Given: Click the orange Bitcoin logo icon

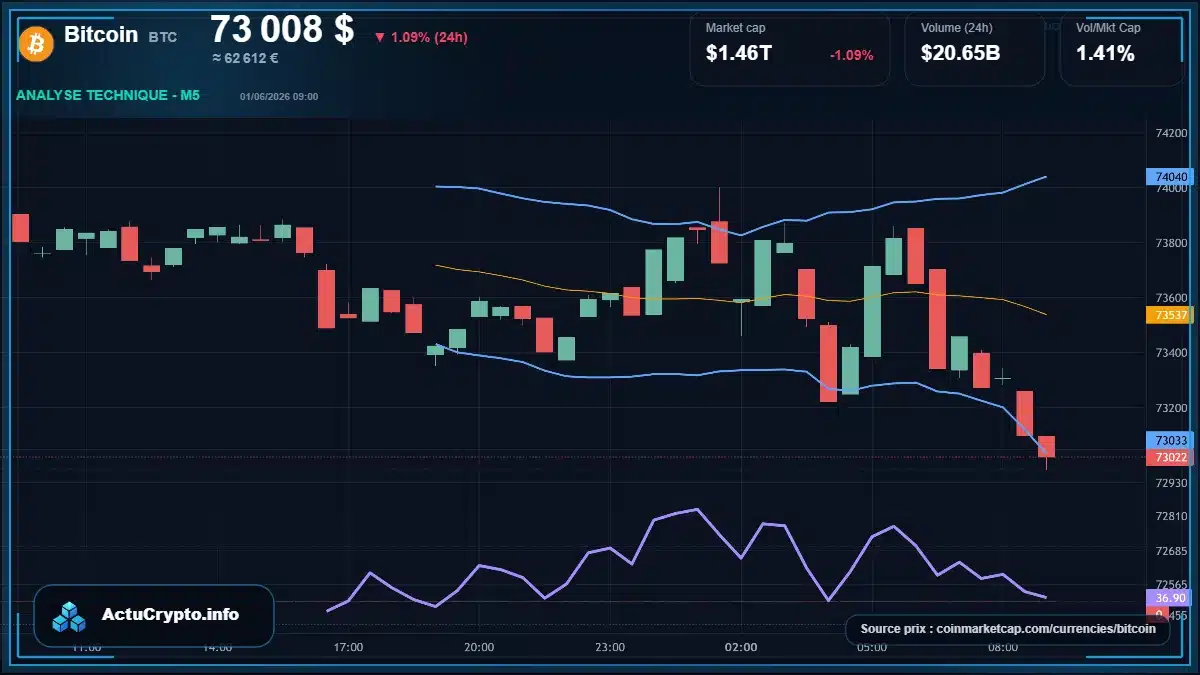Looking at the screenshot, I should click(x=36, y=43).
